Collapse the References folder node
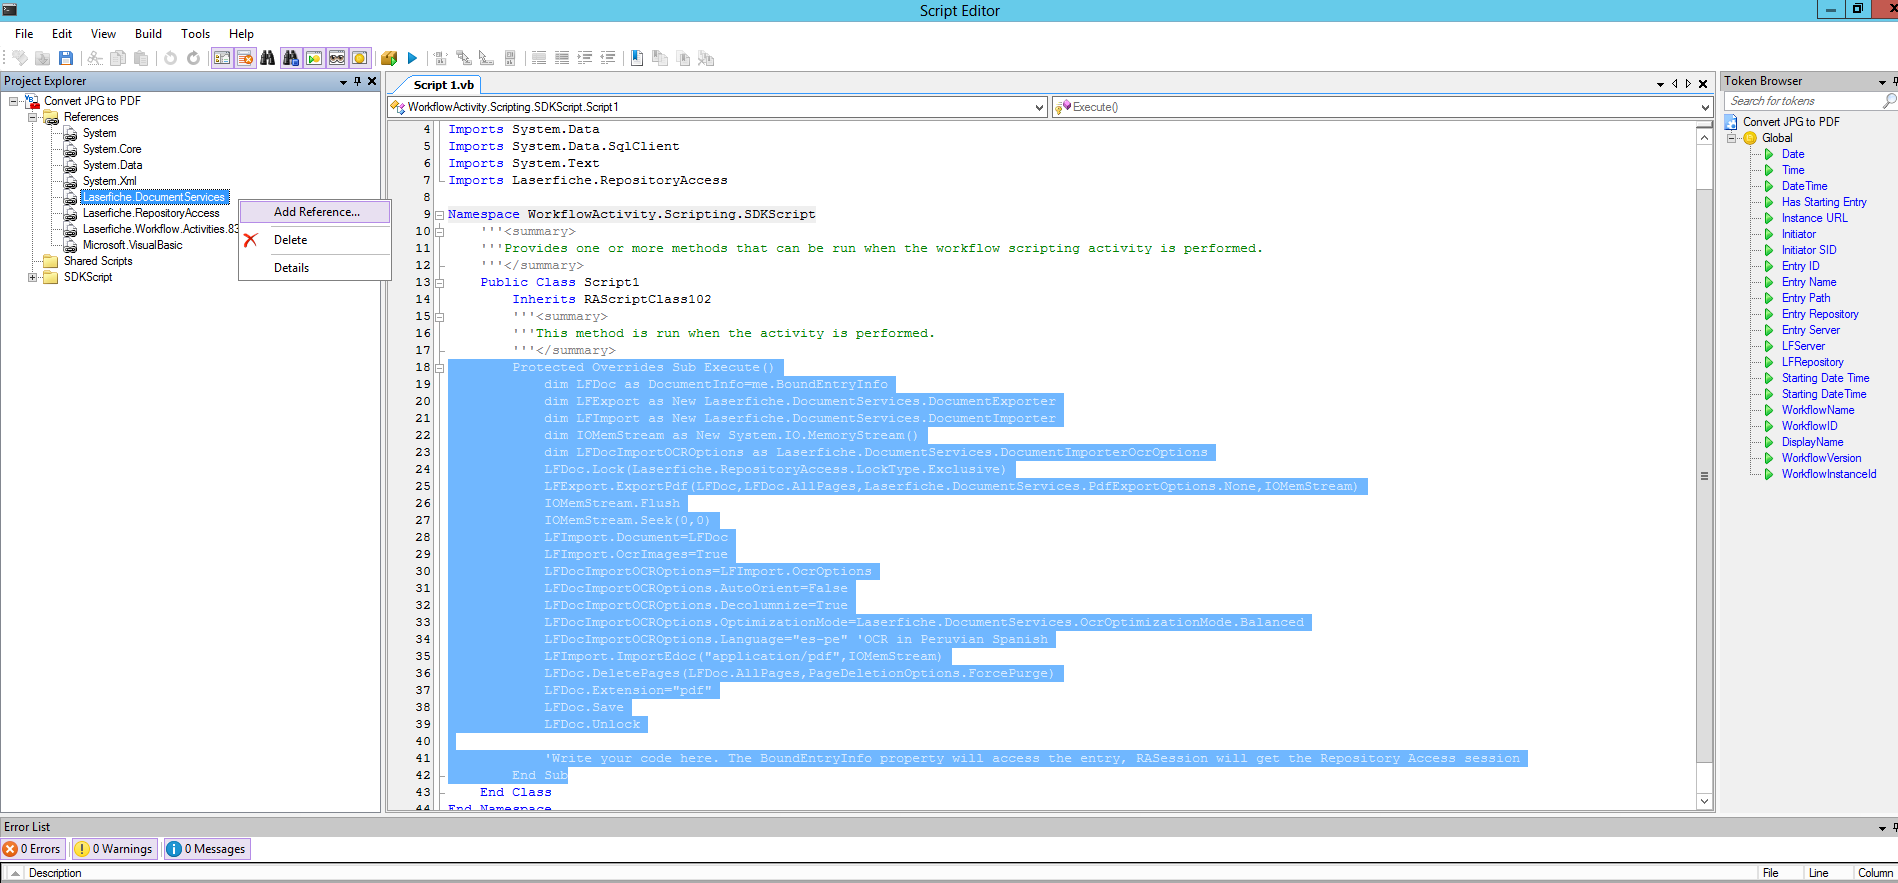 click(33, 117)
